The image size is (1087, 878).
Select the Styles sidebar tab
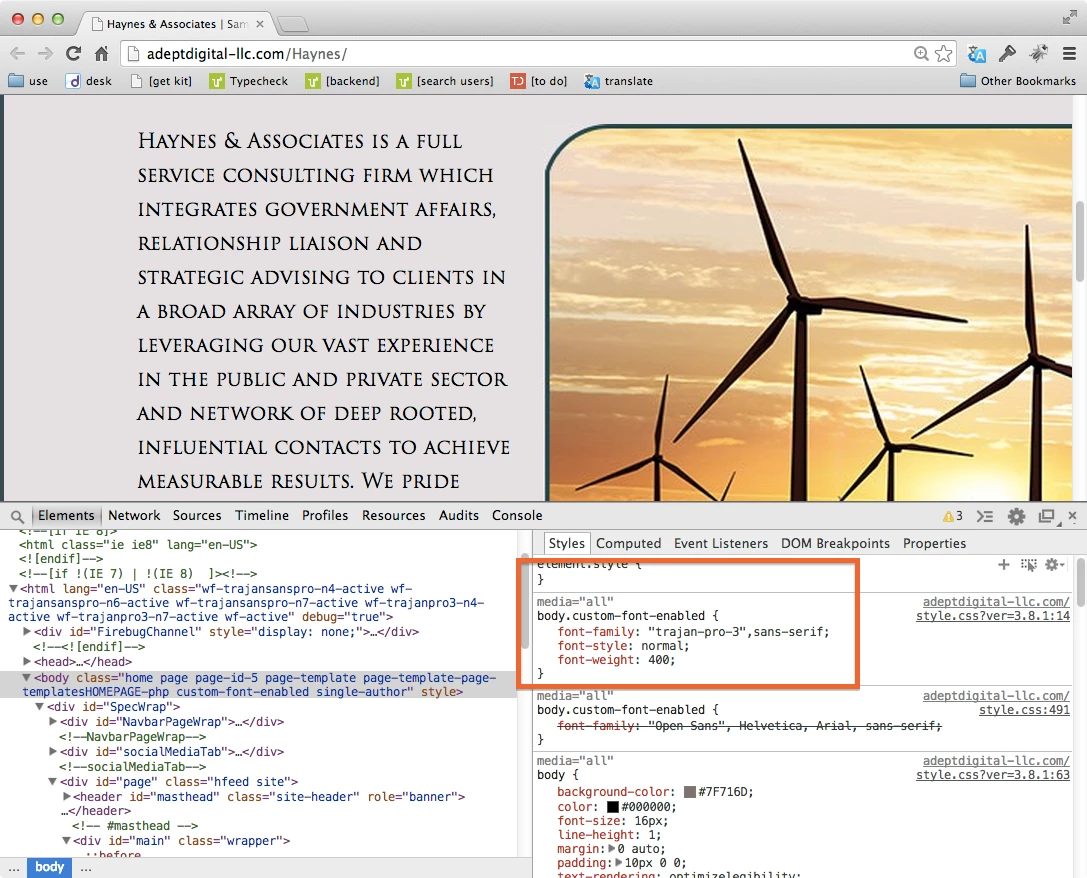pos(566,543)
